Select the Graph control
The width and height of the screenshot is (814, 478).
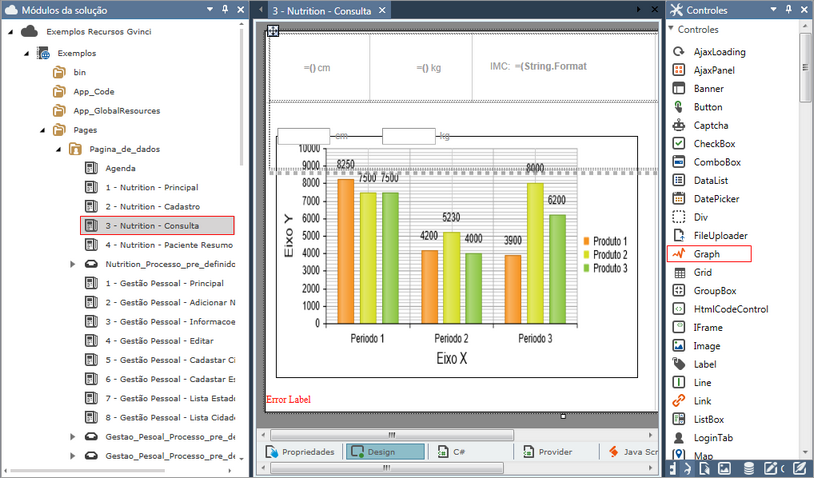pos(709,254)
